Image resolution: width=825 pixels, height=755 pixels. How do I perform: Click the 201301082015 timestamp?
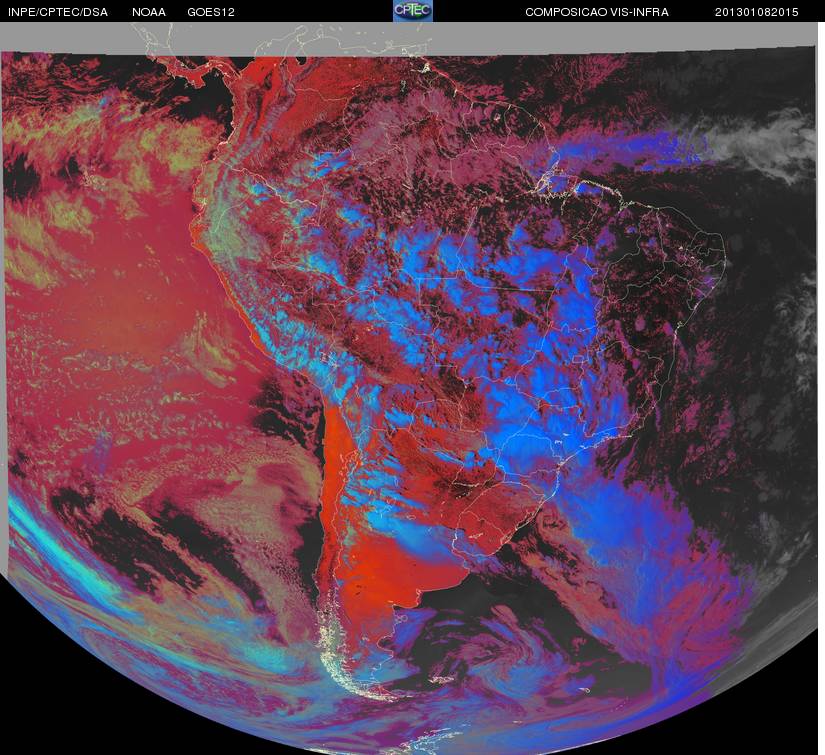(x=756, y=12)
